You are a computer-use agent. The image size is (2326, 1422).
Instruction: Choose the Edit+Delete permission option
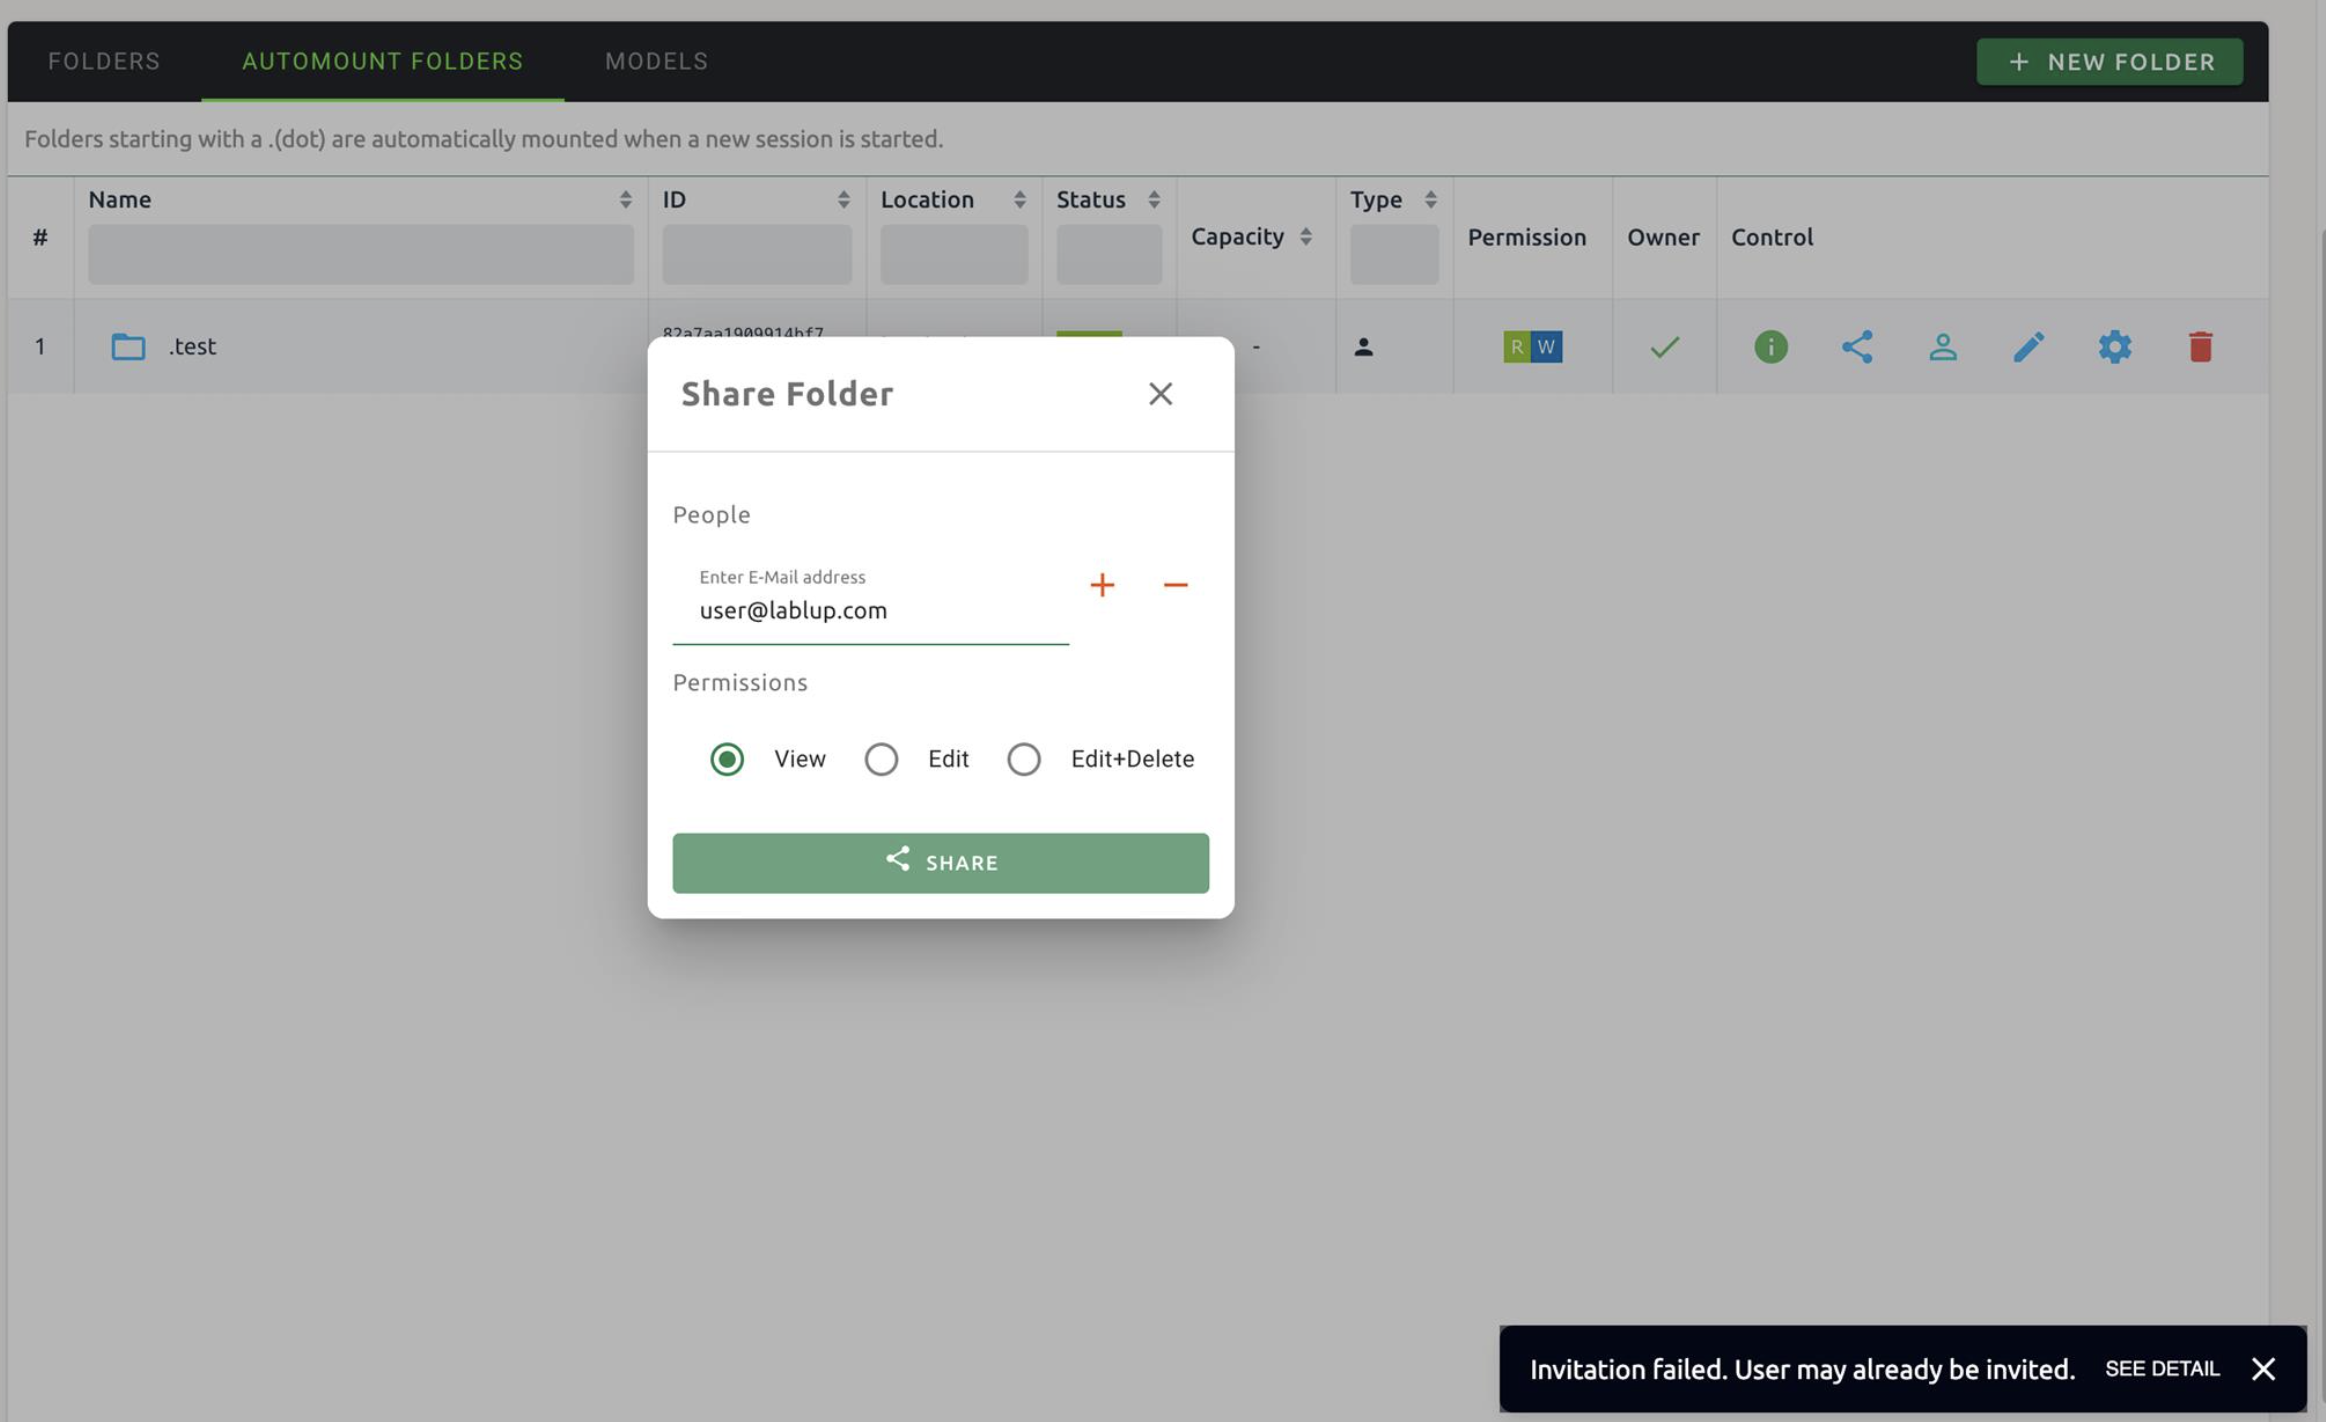[1024, 759]
